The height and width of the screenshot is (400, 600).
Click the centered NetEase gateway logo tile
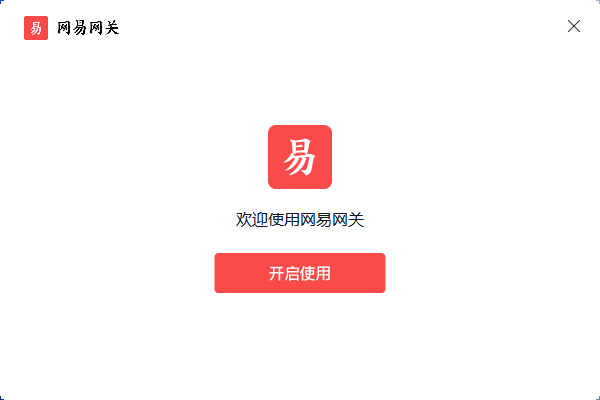pos(300,157)
